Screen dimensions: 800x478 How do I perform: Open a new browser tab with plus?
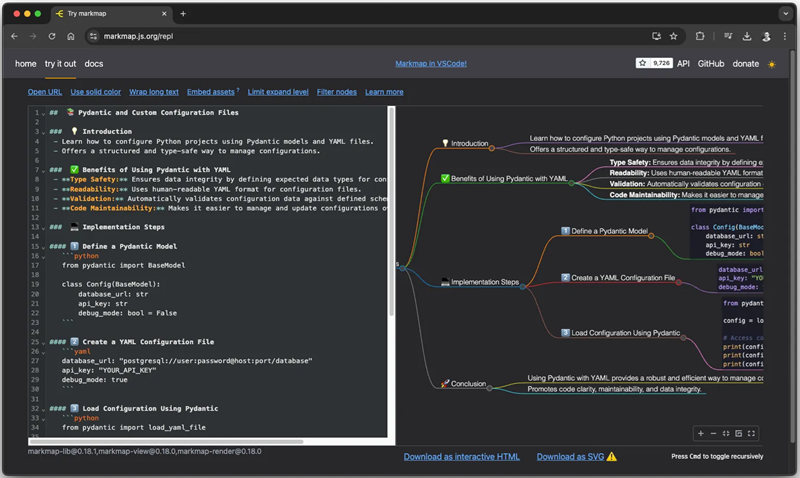click(x=183, y=14)
